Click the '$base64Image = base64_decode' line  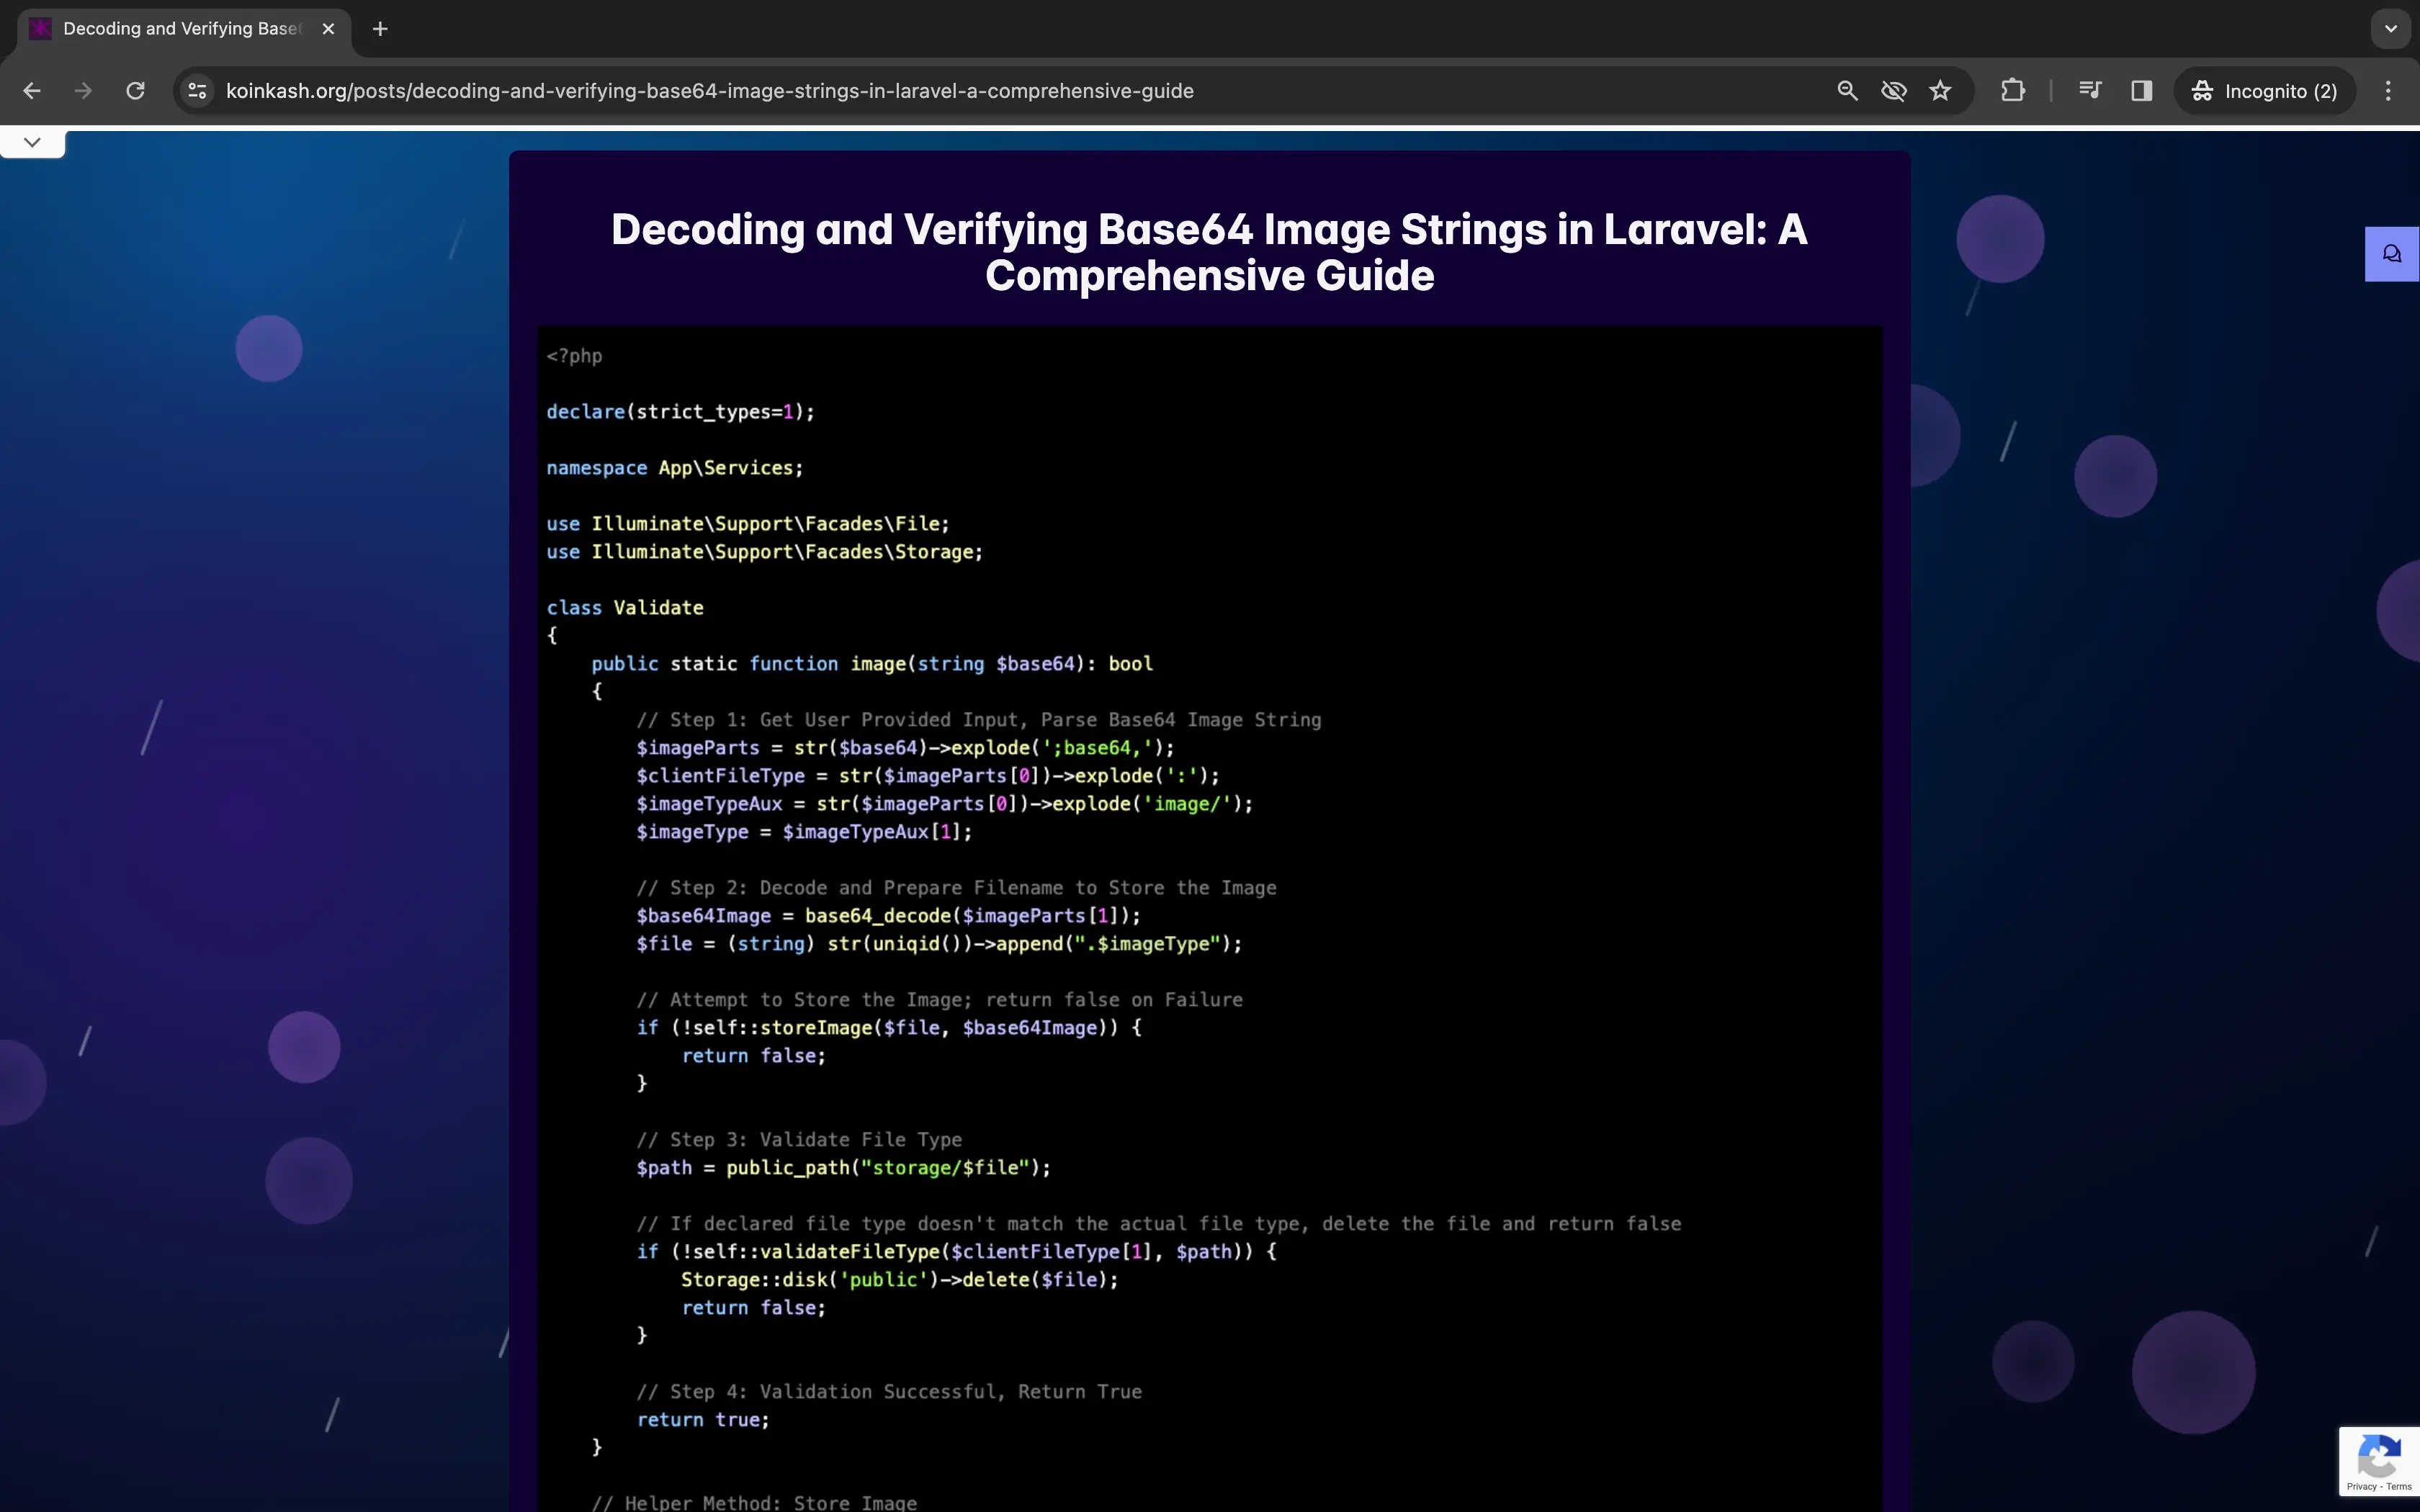pos(889,916)
